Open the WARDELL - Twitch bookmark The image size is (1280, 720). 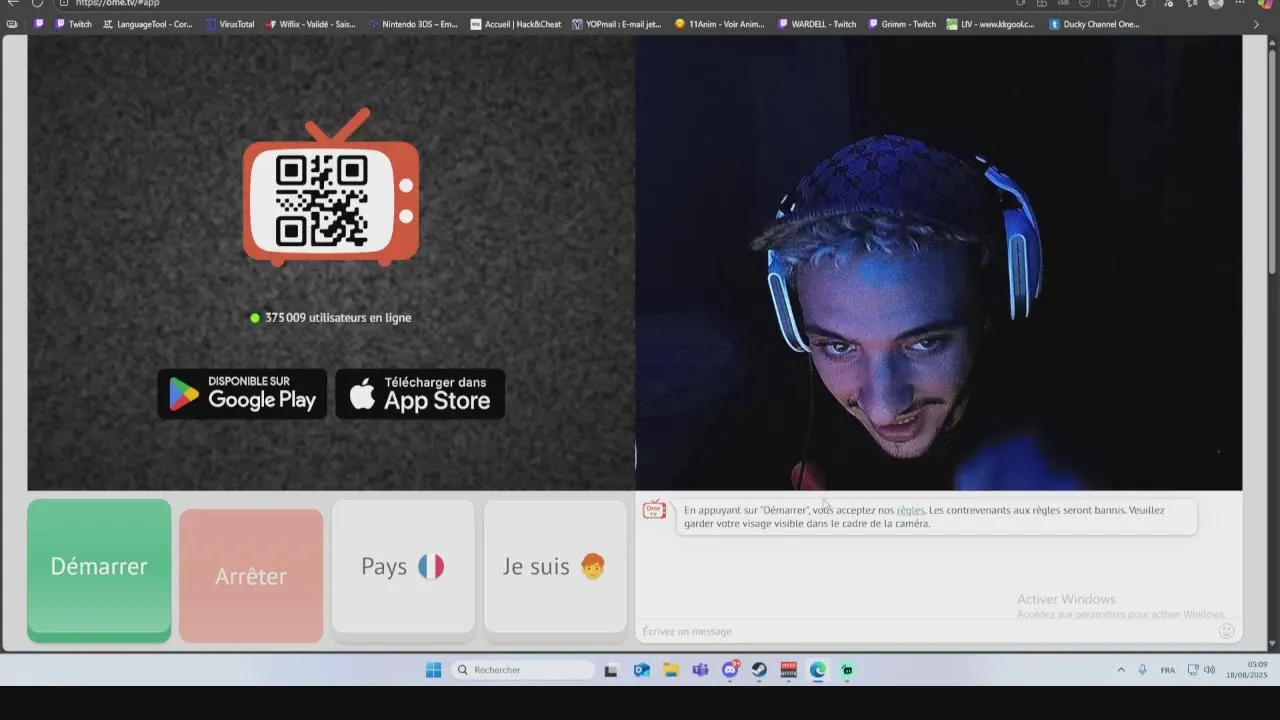817,24
